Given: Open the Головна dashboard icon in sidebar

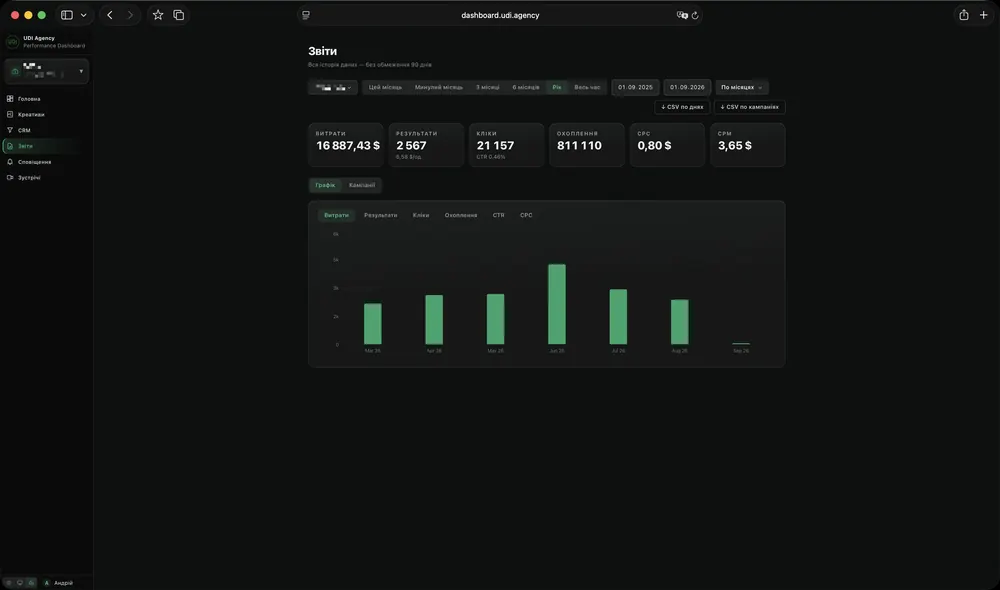Looking at the screenshot, I should 10,99.
